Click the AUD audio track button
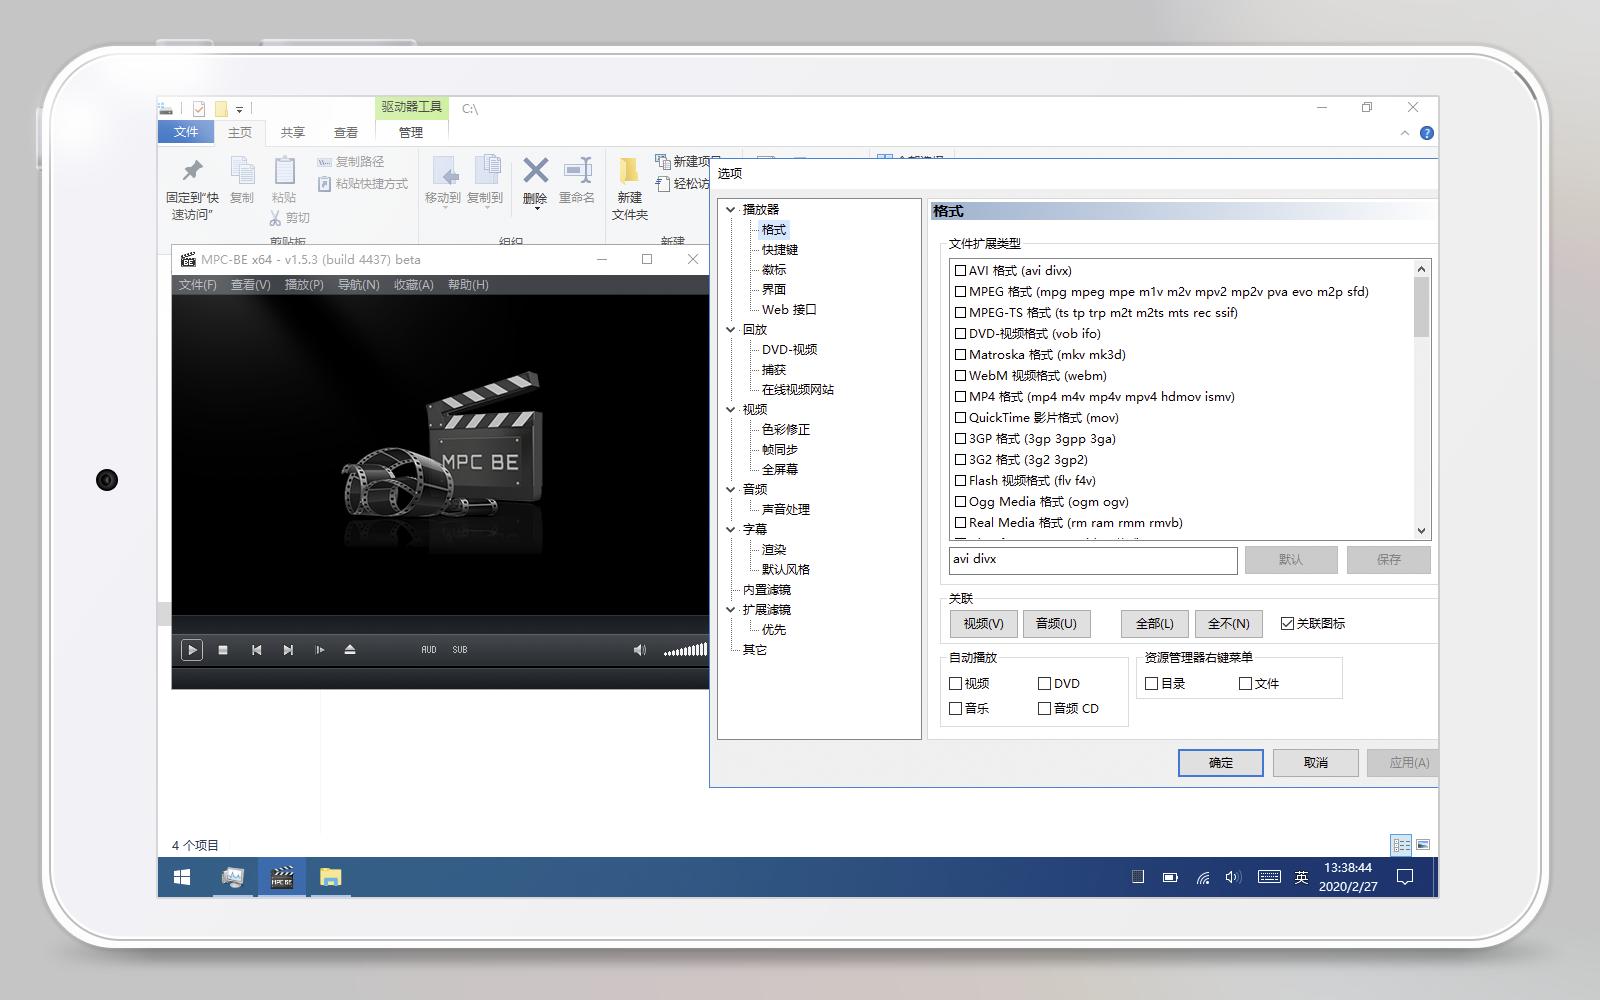The height and width of the screenshot is (1000, 1600). click(x=428, y=649)
